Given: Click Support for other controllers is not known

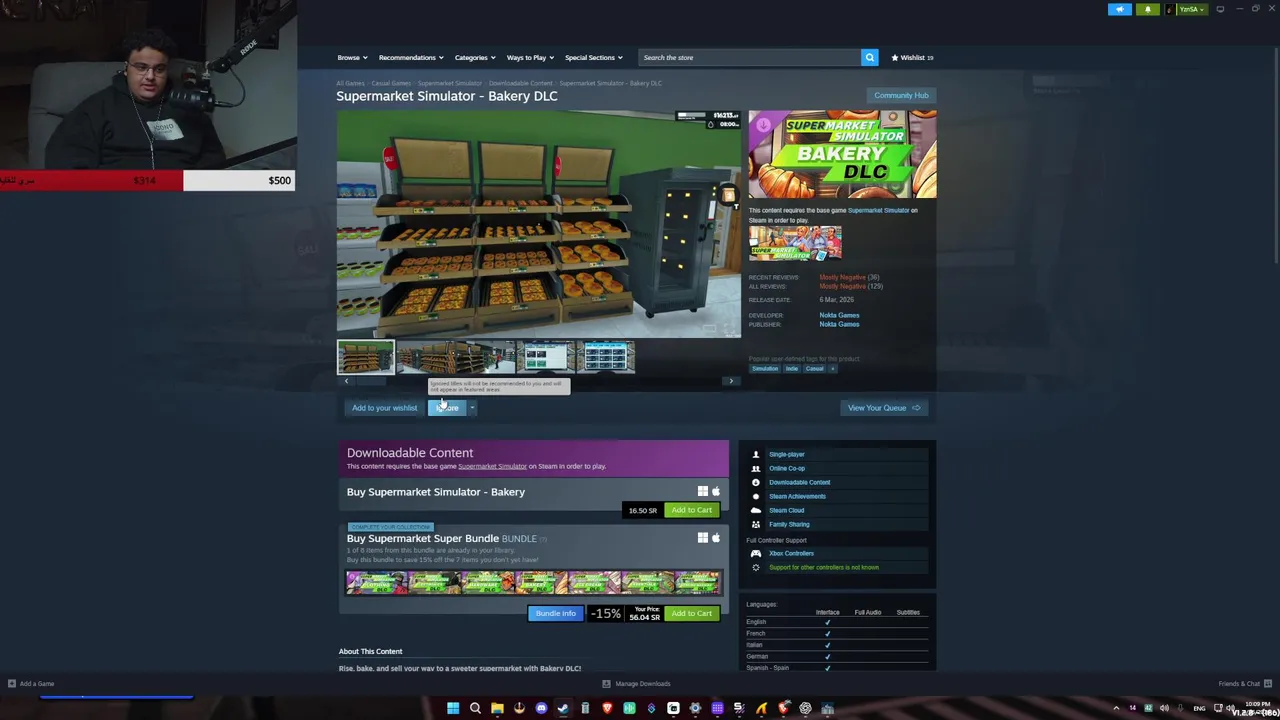Looking at the screenshot, I should pyautogui.click(x=824, y=567).
